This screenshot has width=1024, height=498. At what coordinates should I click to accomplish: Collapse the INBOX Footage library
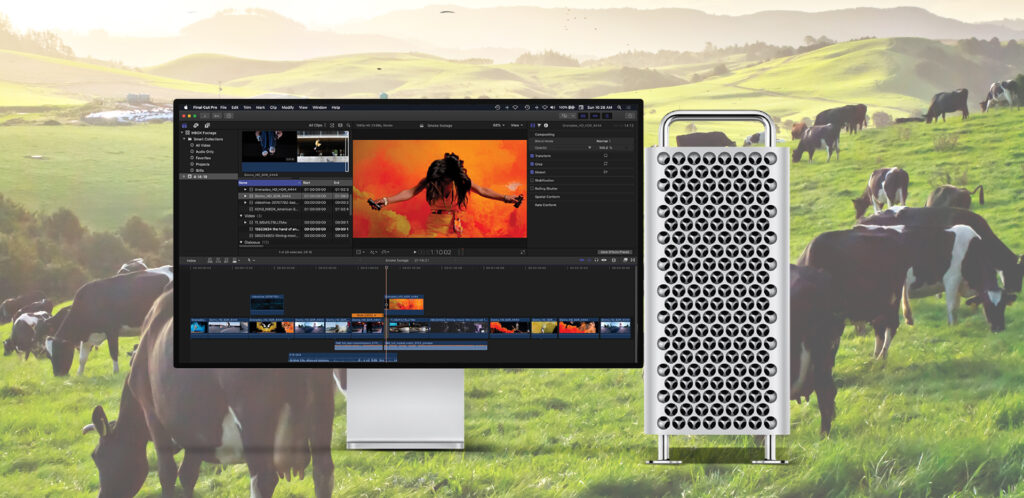coord(182,133)
